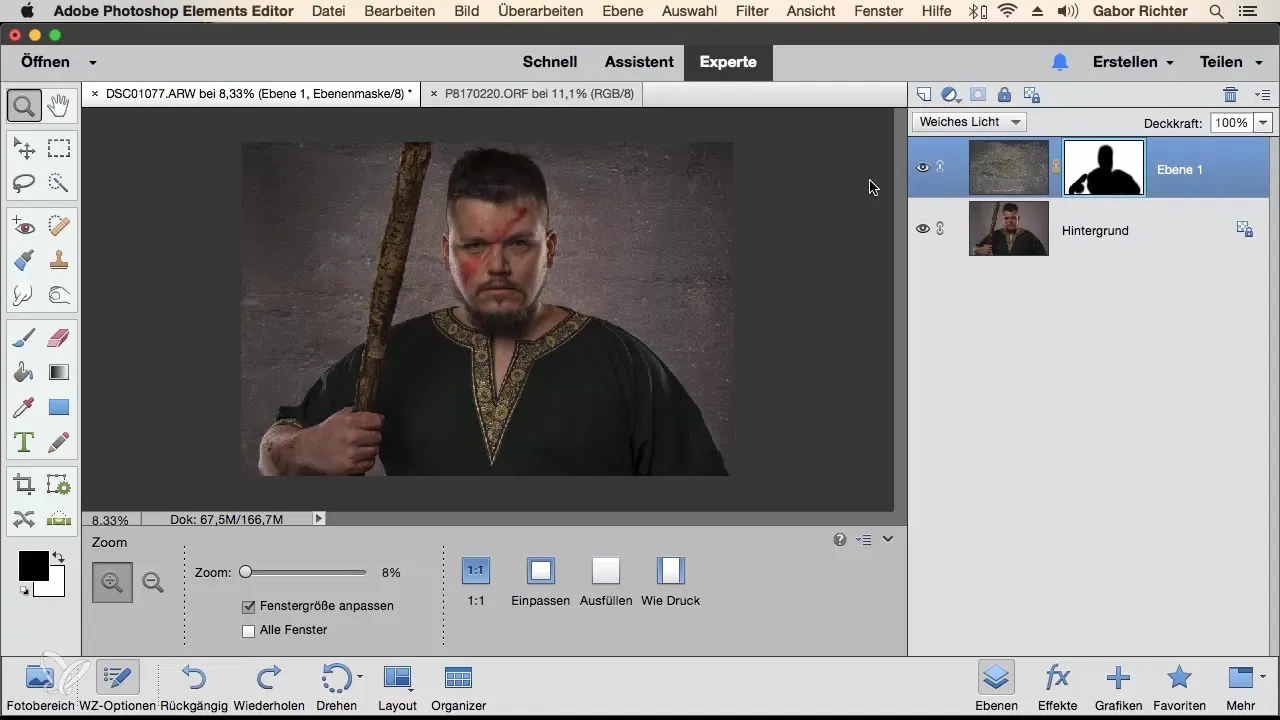Create new fill or adjustment layer
The image size is (1280, 720).
(x=951, y=95)
